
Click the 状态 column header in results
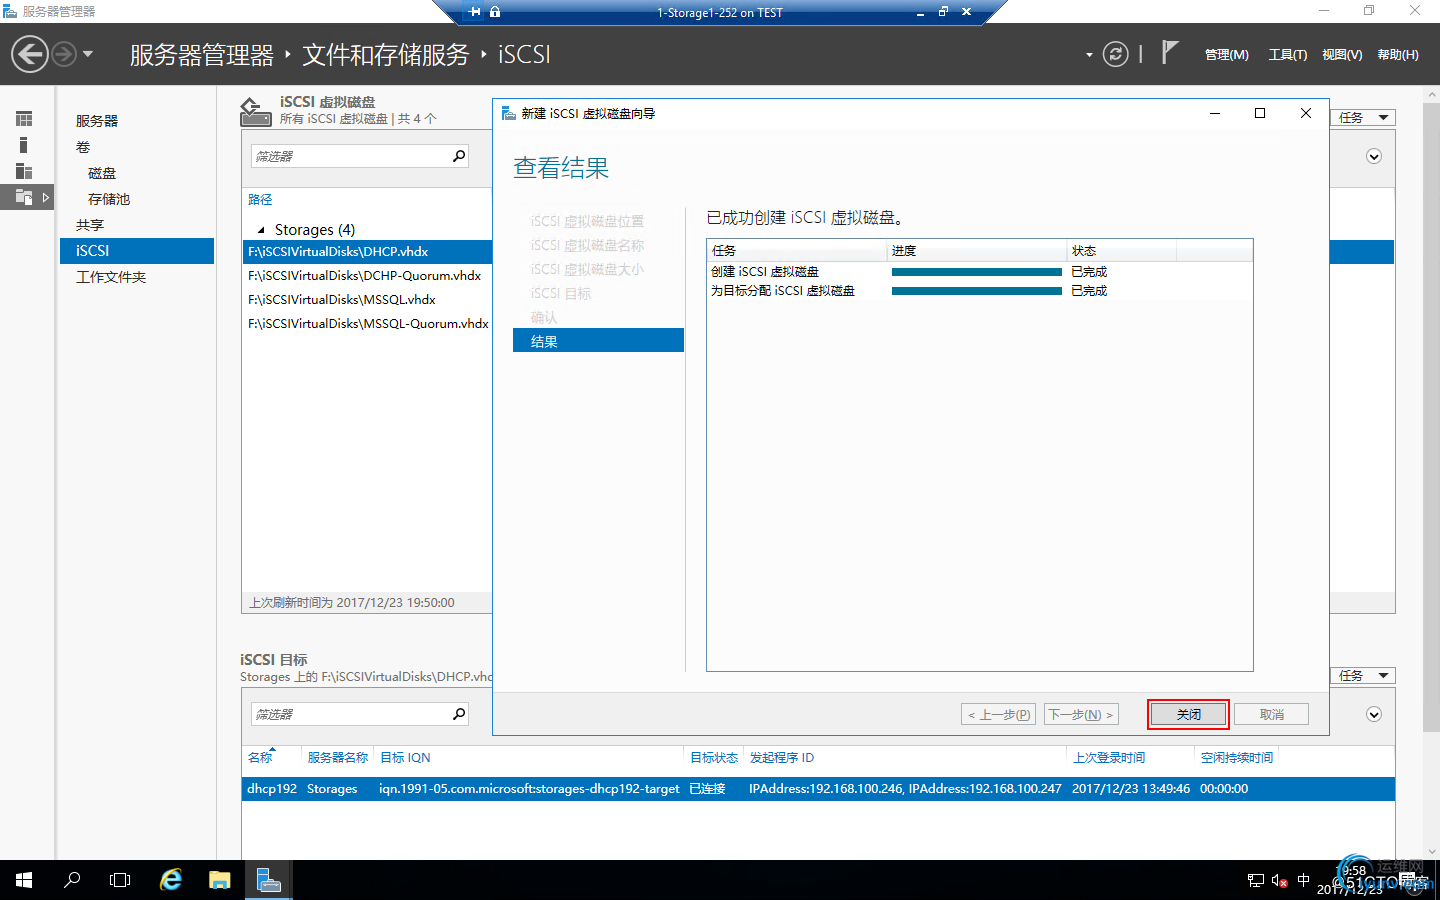pos(1122,251)
